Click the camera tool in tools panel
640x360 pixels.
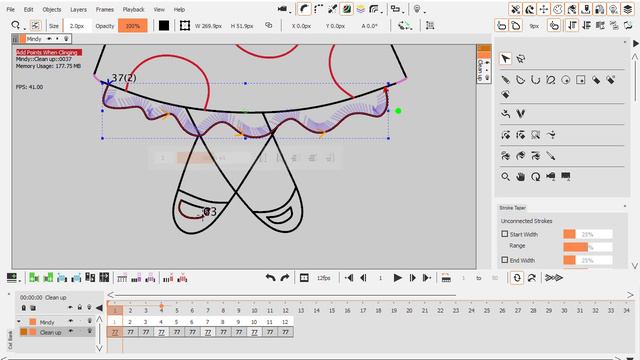pos(551,177)
